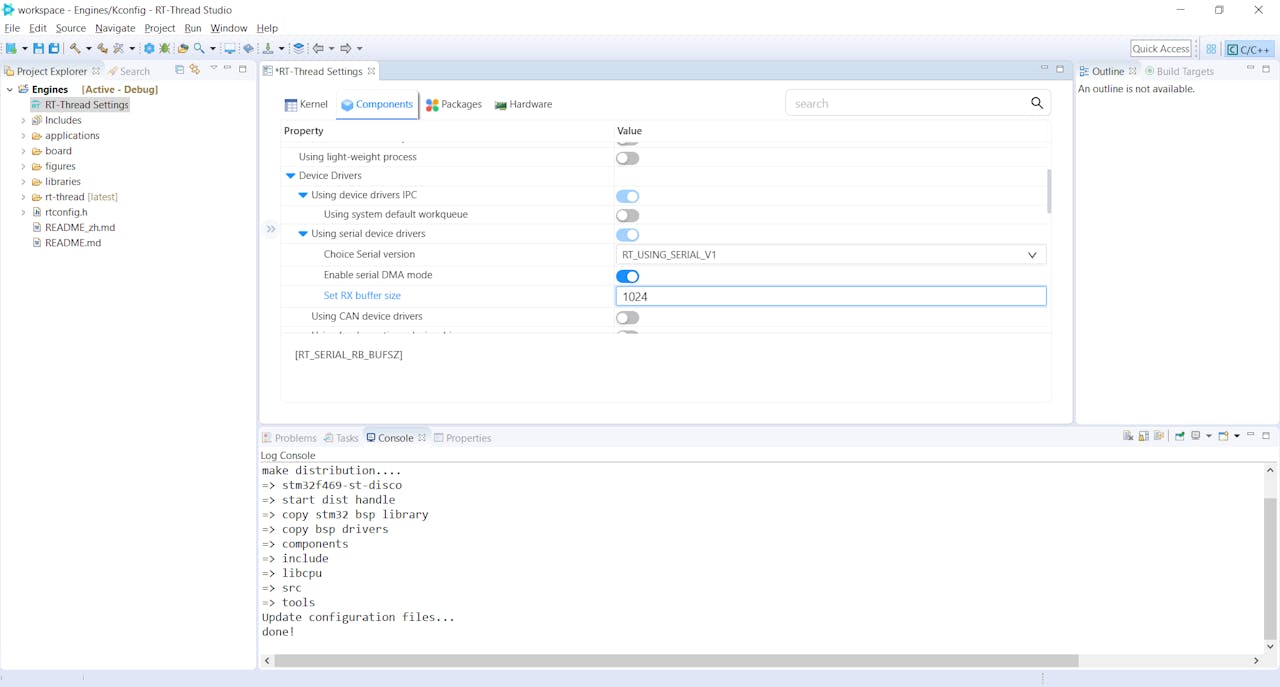Open the Navigate menu

point(115,28)
